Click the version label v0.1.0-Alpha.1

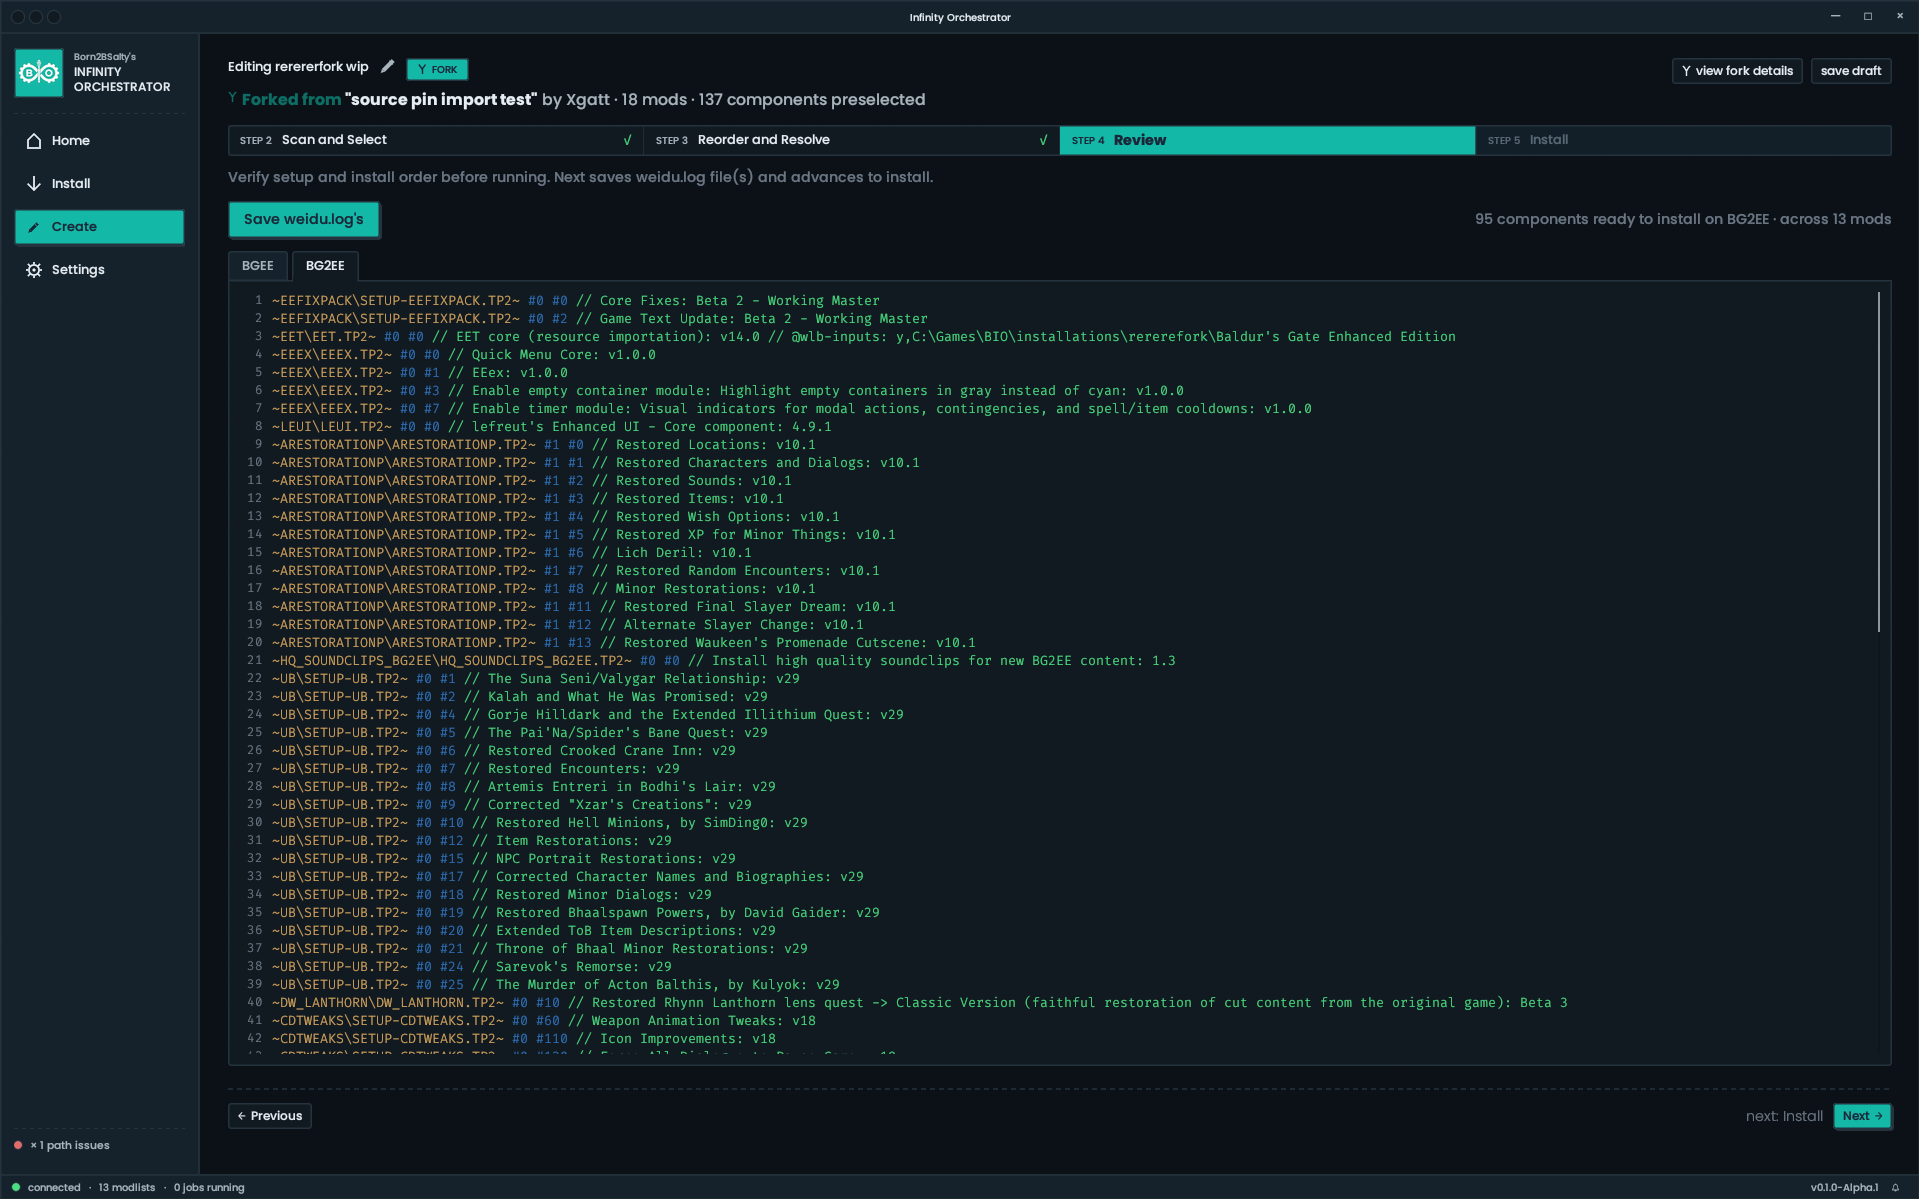pyautogui.click(x=1844, y=1188)
